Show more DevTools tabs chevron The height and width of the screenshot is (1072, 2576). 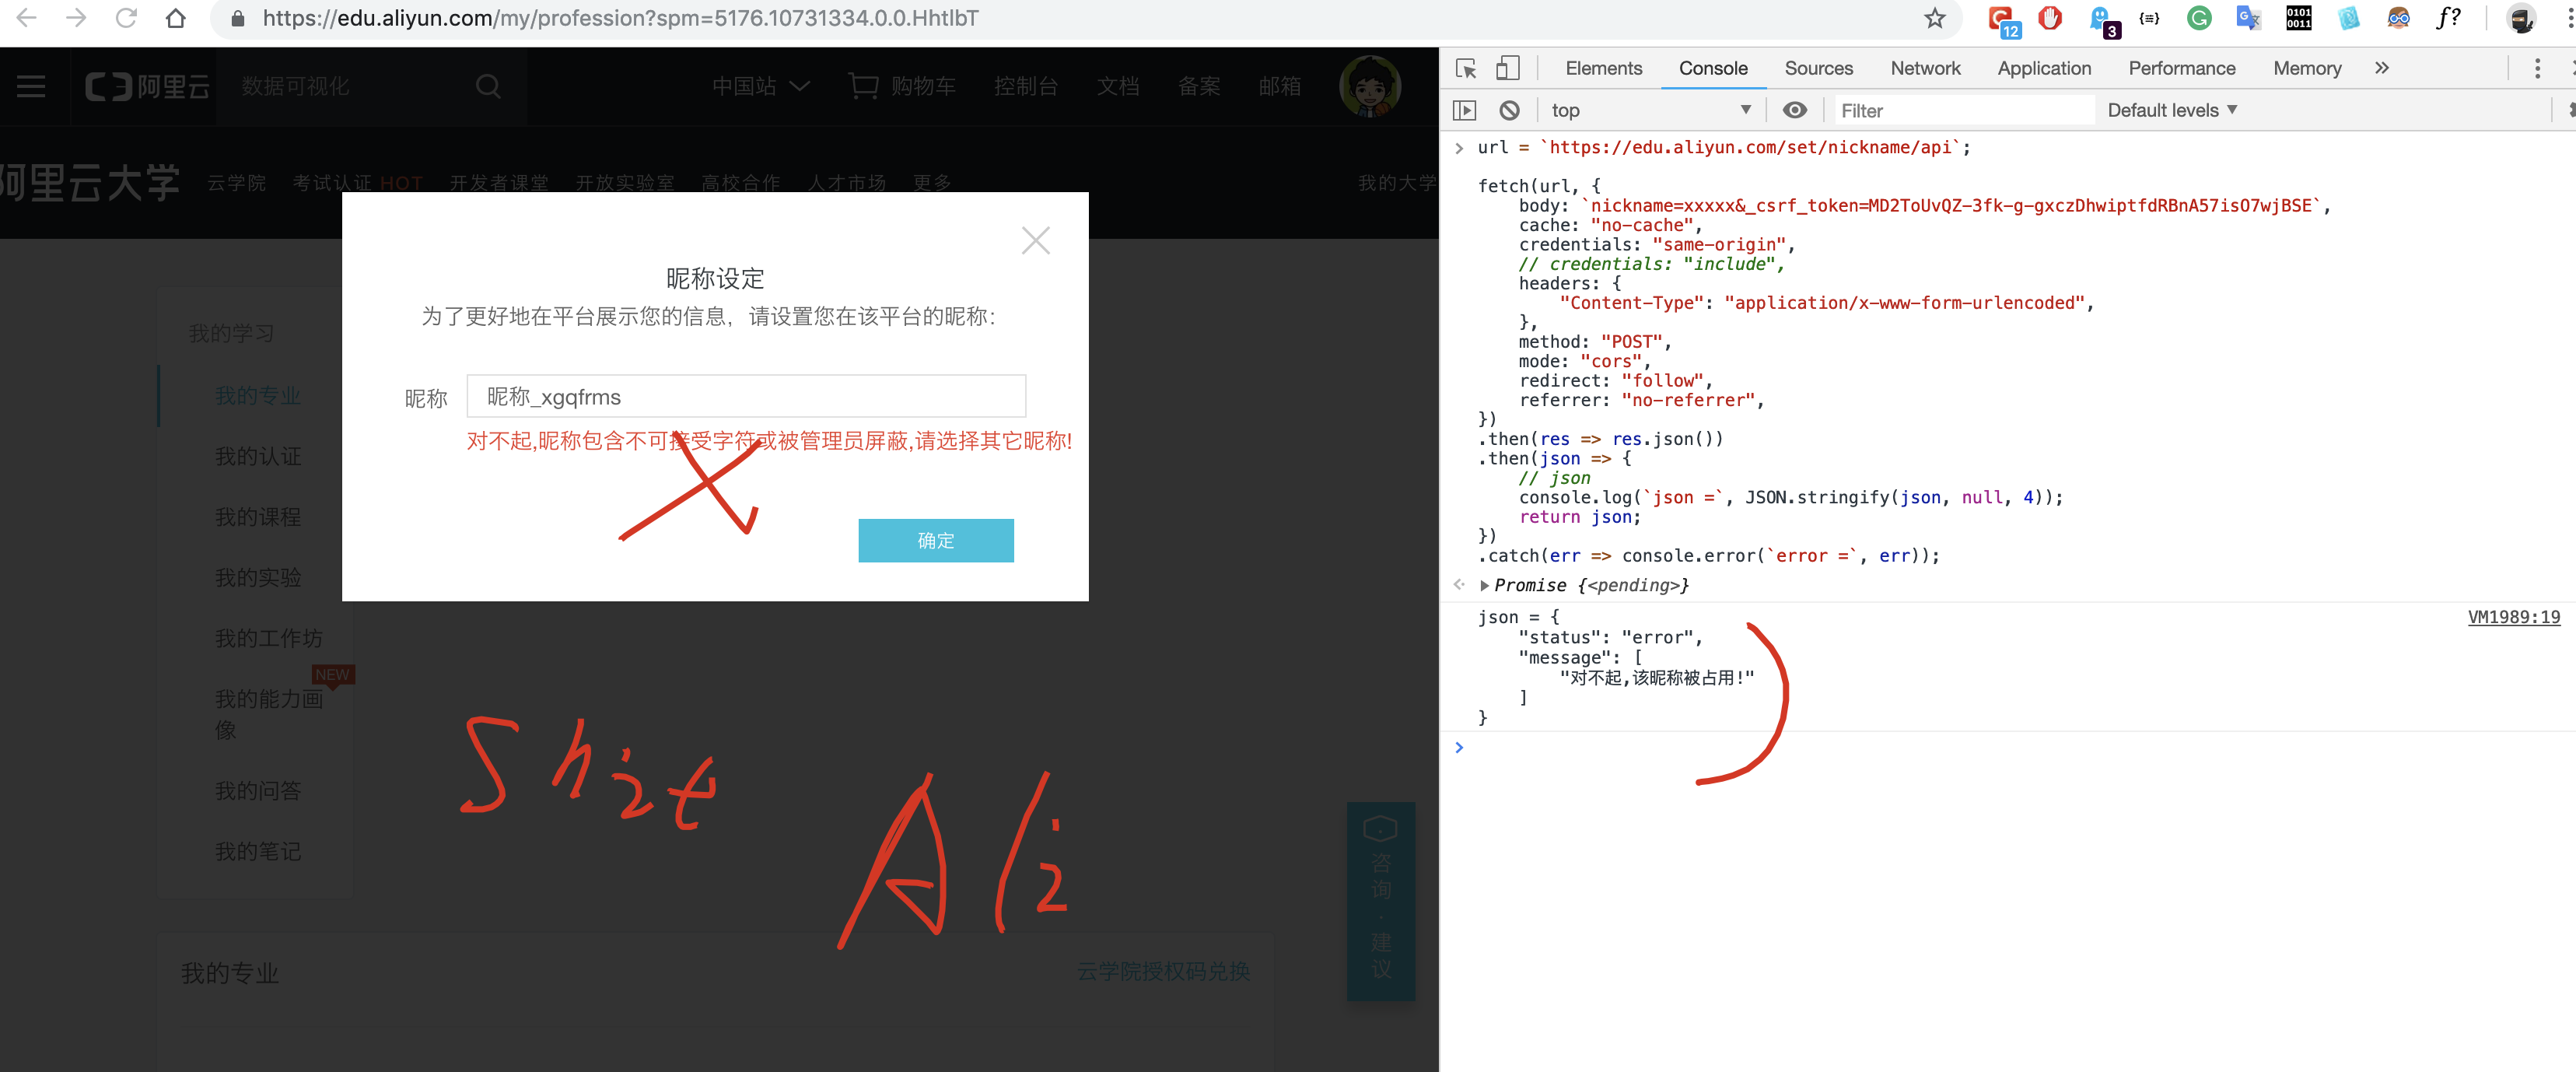(x=2382, y=68)
